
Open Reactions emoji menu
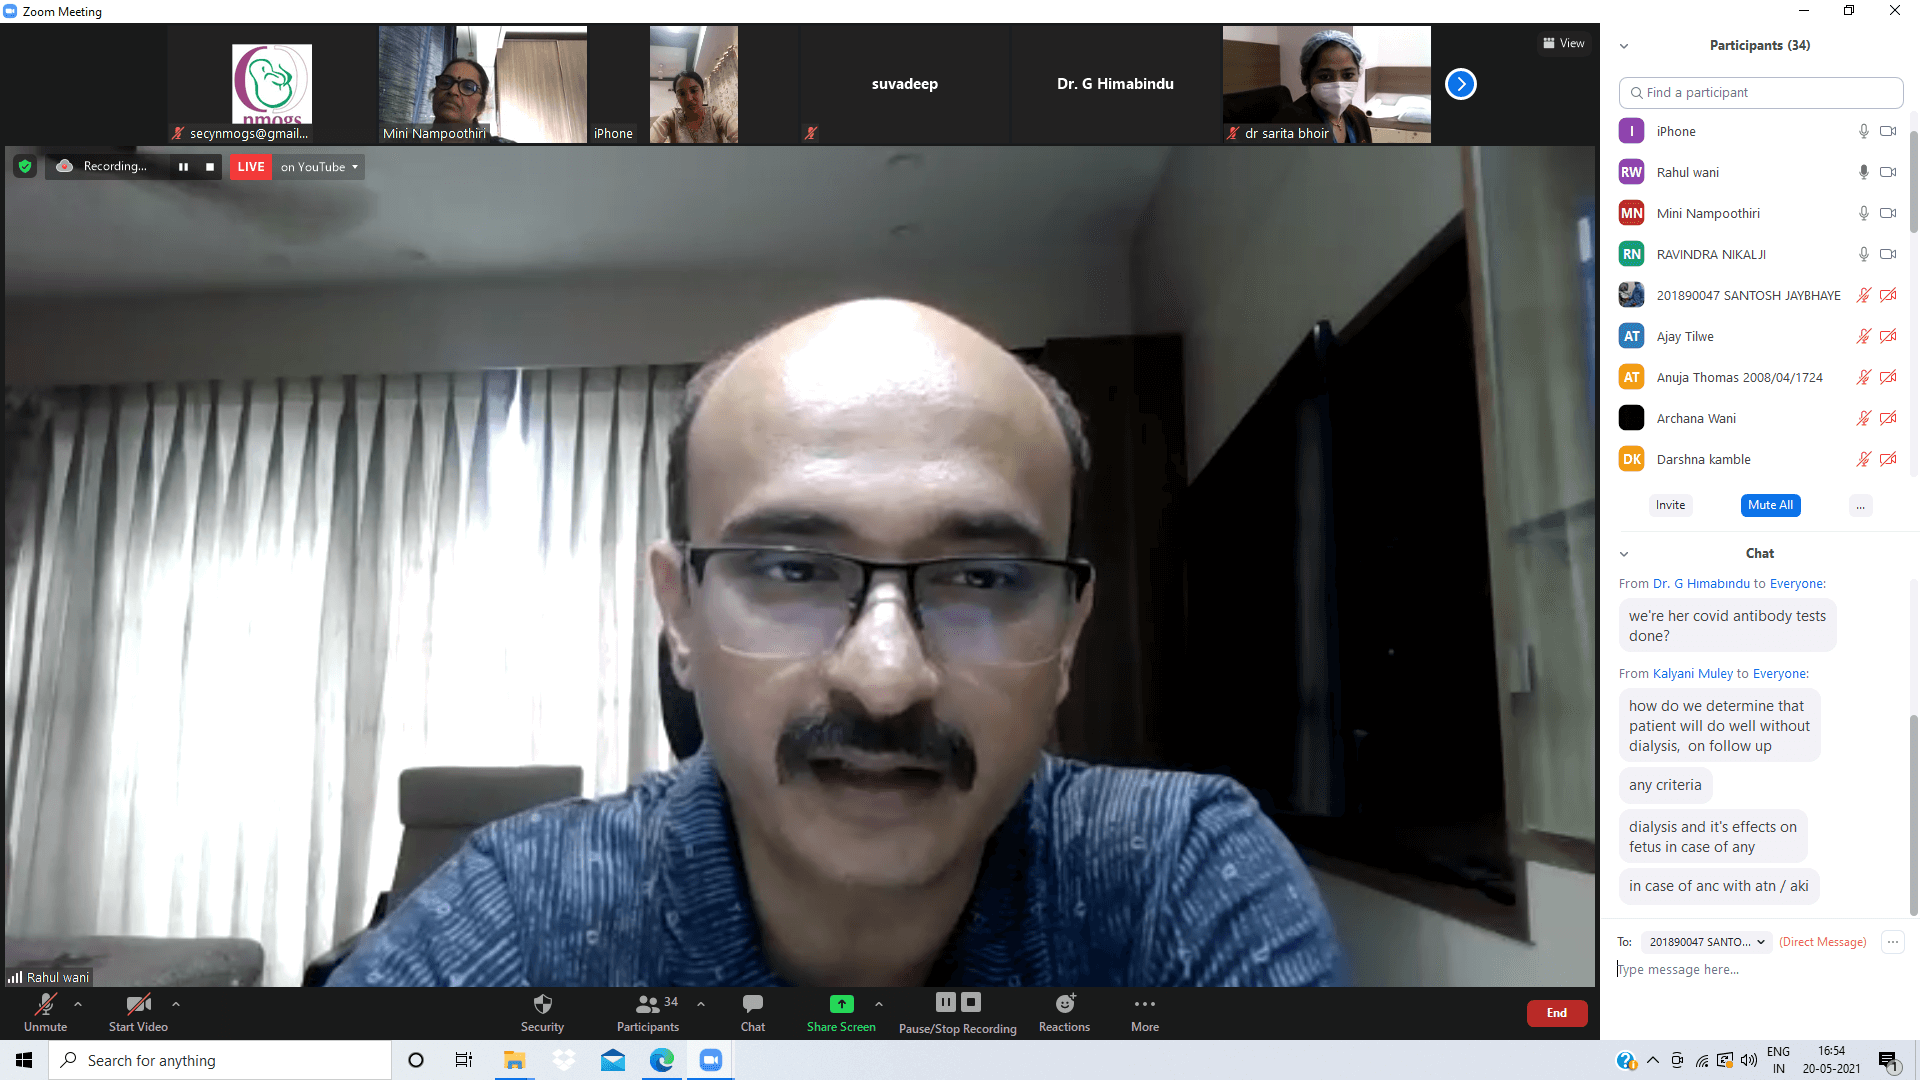(1065, 1004)
